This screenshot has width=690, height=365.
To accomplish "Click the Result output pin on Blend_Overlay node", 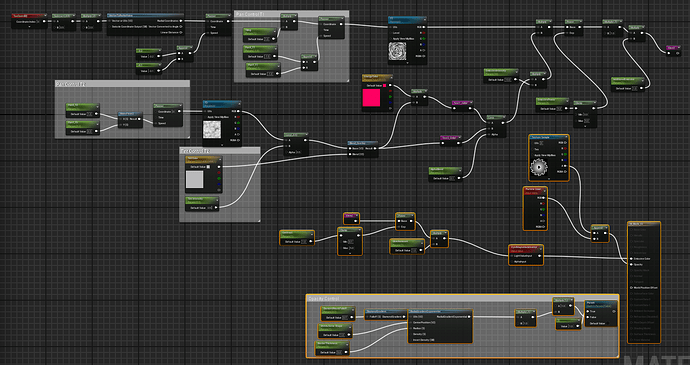I will click(x=375, y=148).
